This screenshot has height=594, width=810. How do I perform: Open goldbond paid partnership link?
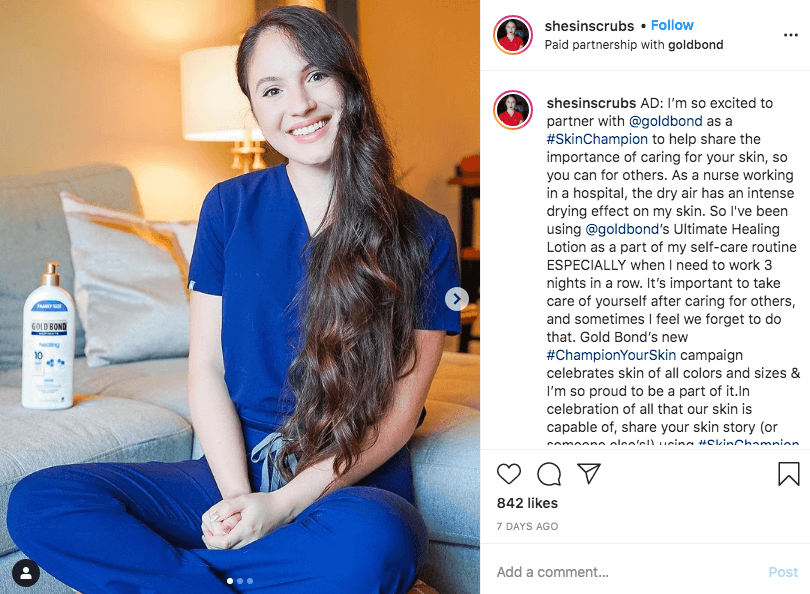coord(695,45)
